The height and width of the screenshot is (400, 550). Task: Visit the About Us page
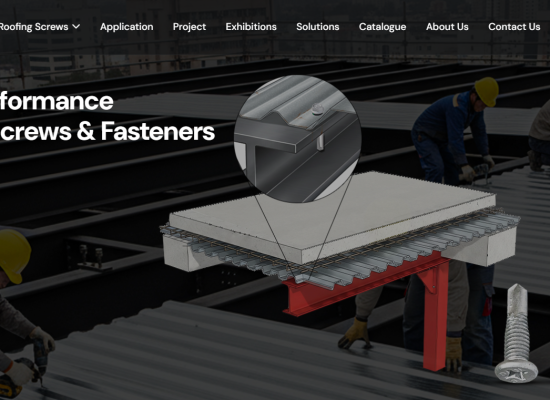pyautogui.click(x=447, y=27)
